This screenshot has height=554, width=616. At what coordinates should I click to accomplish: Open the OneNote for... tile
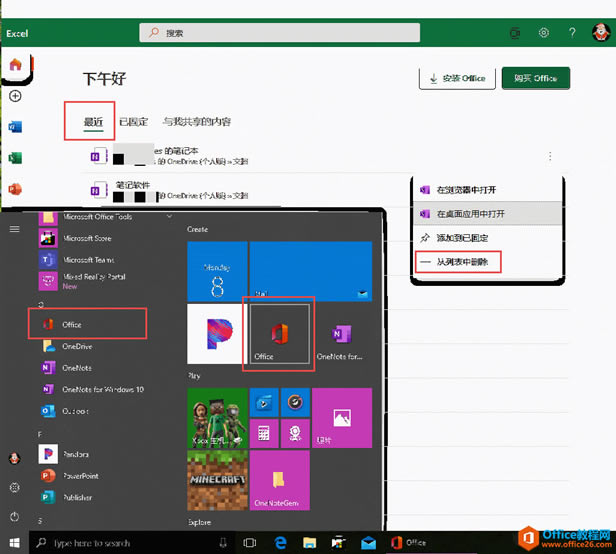pyautogui.click(x=342, y=334)
